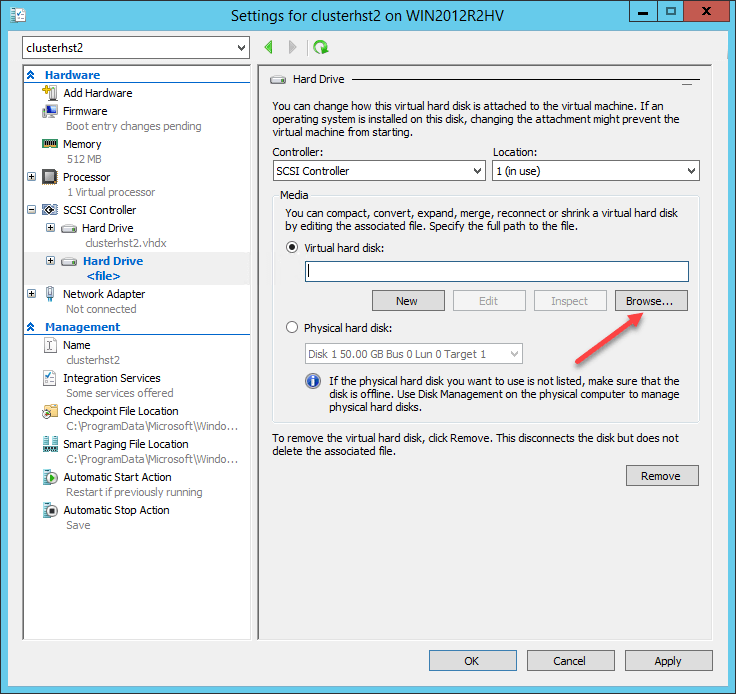The image size is (736, 694).
Task: Click the Name icon under Management
Action: pyautogui.click(x=50, y=345)
